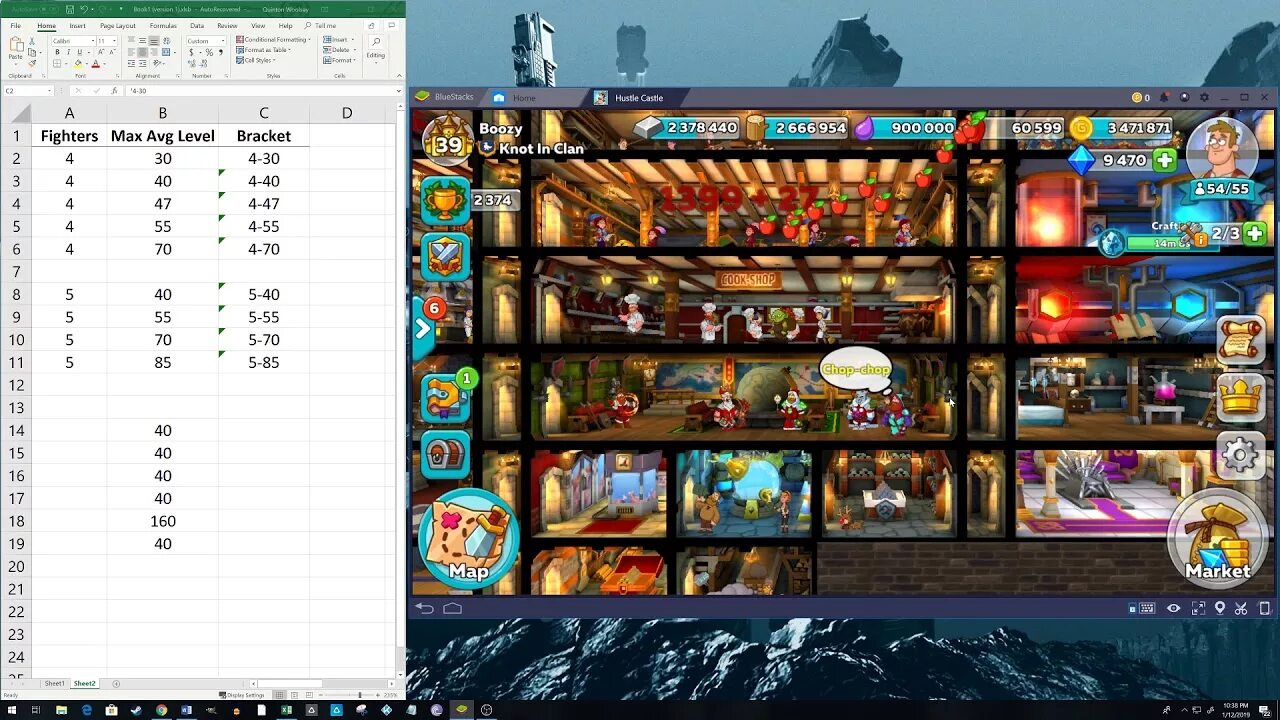This screenshot has height=720, width=1280.
Task: Switch to the Insert ribbon tab
Action: tap(77, 26)
